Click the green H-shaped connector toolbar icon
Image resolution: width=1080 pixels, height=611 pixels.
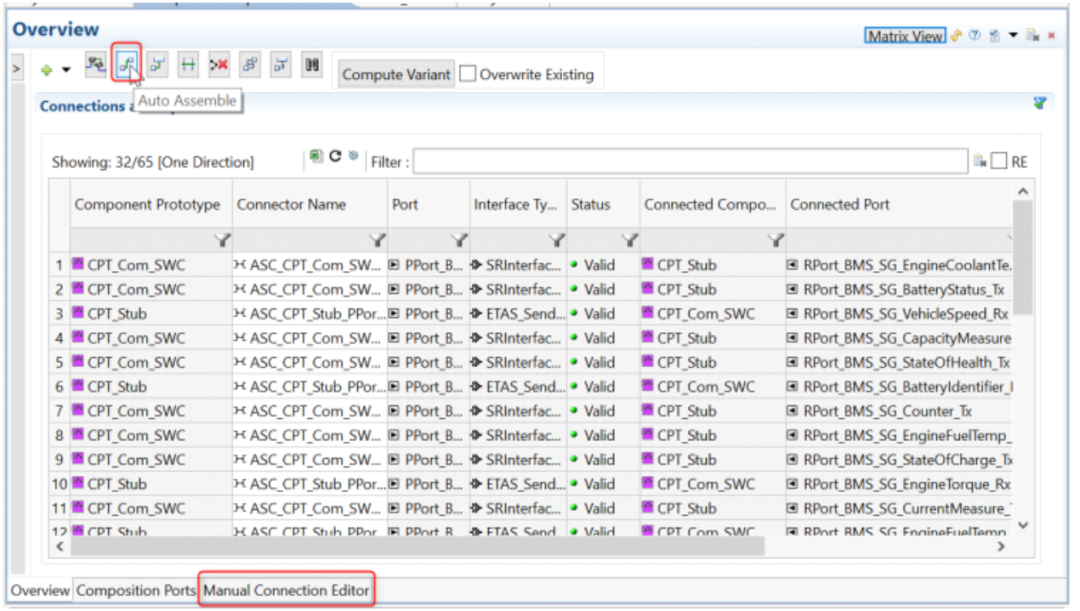(x=187, y=65)
